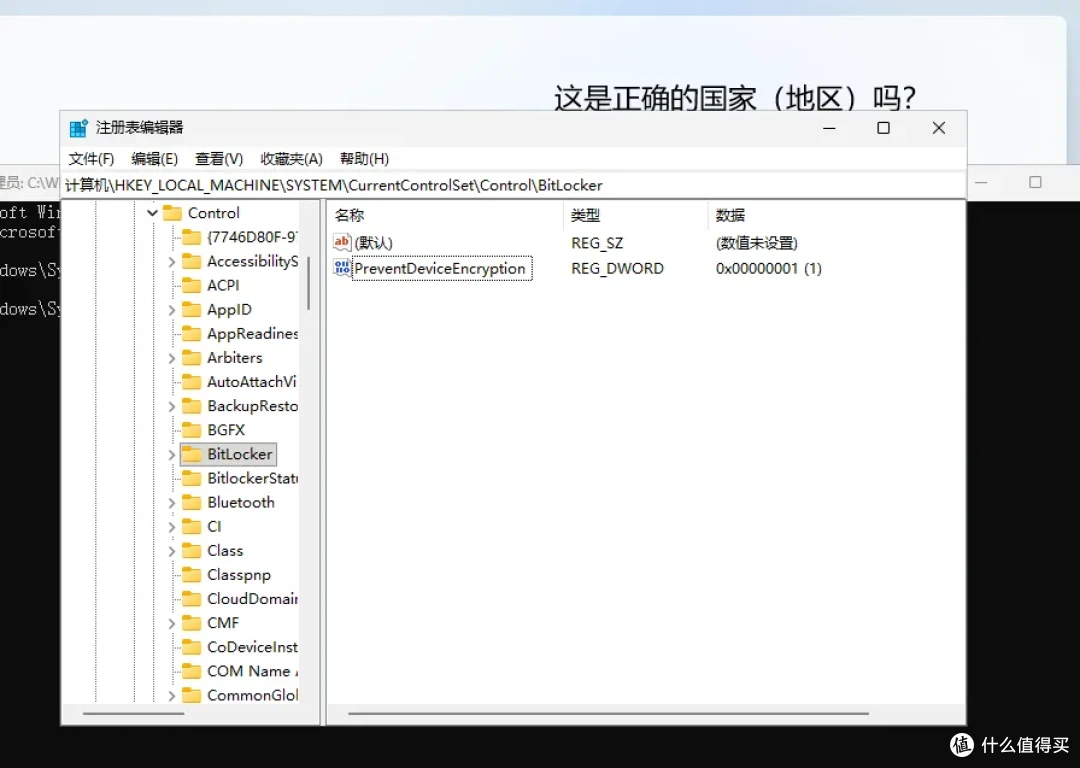
Task: Expand the AccessibilityS key
Action: coord(172,262)
